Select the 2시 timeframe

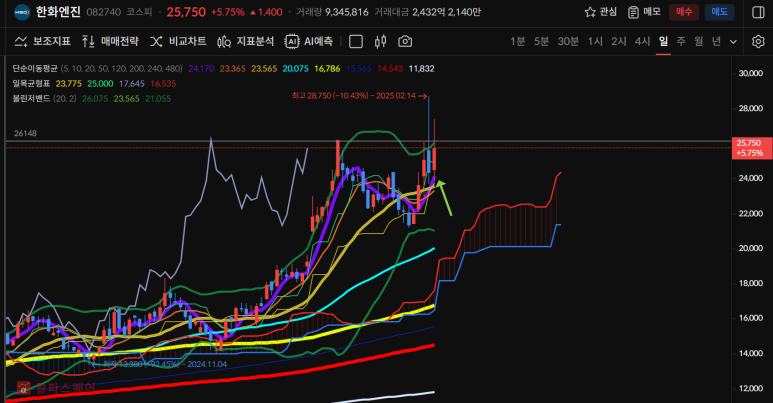[619, 41]
